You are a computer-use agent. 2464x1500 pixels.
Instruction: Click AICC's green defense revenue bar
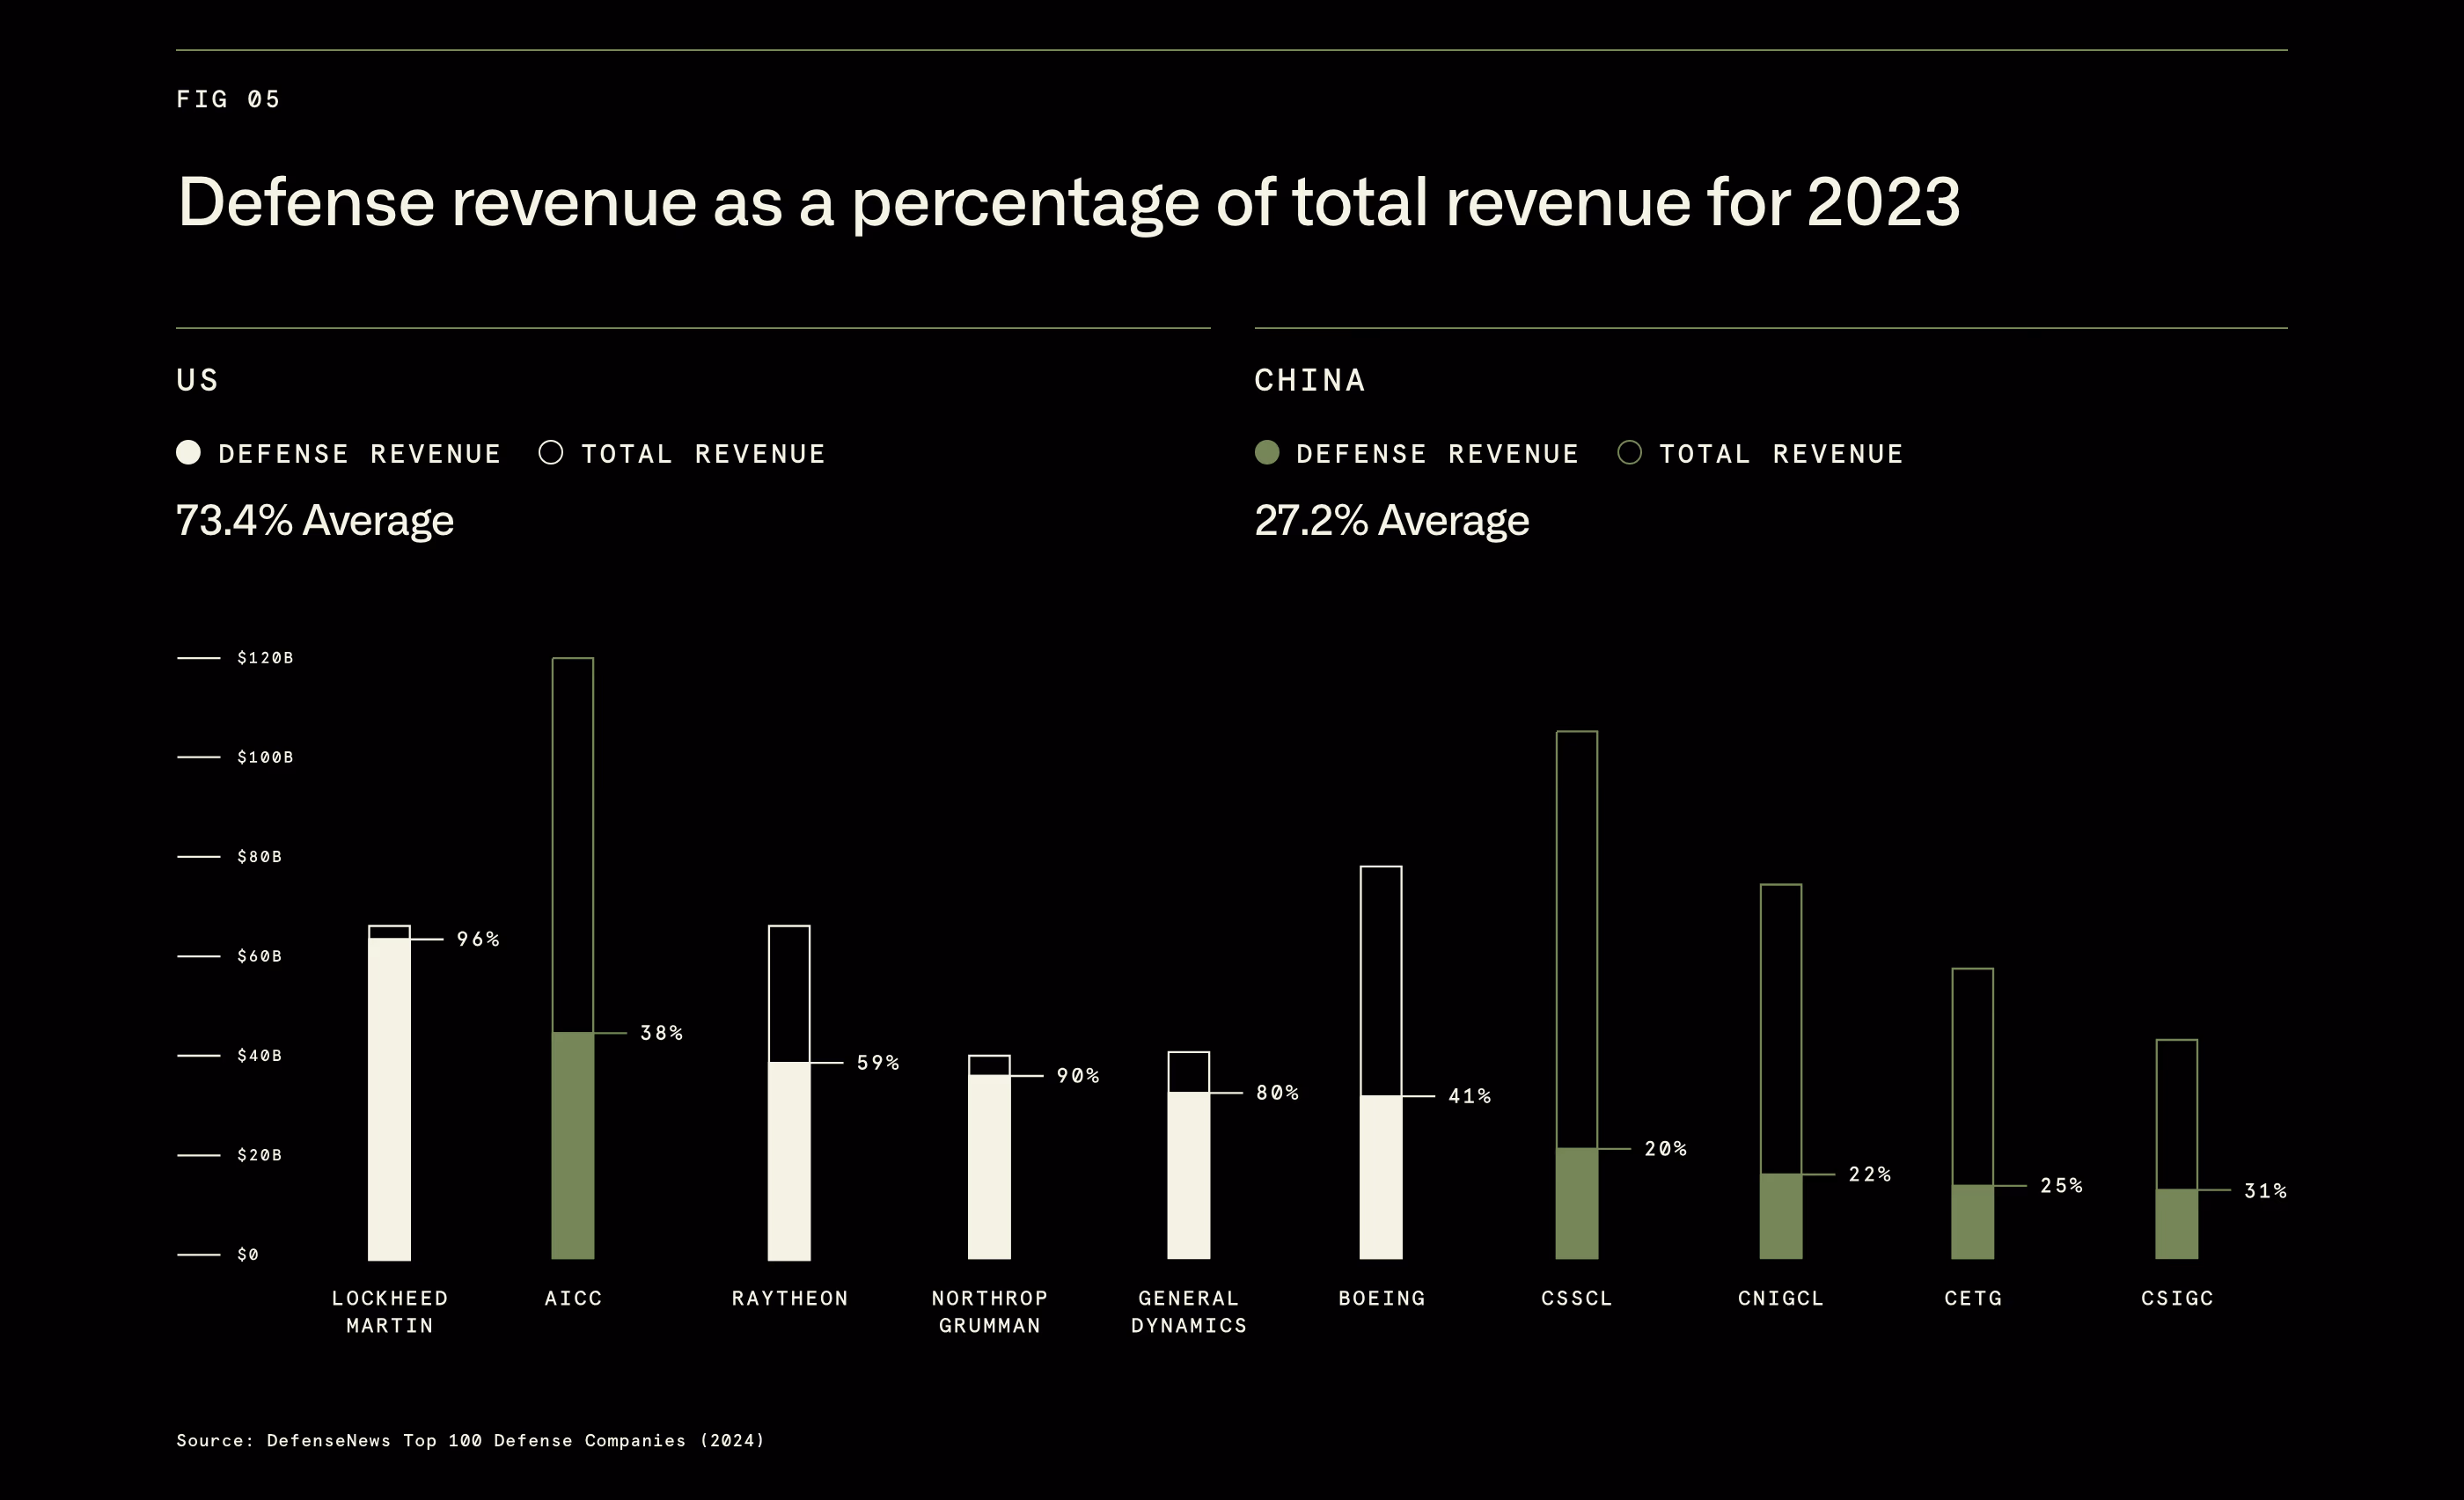tap(573, 1146)
